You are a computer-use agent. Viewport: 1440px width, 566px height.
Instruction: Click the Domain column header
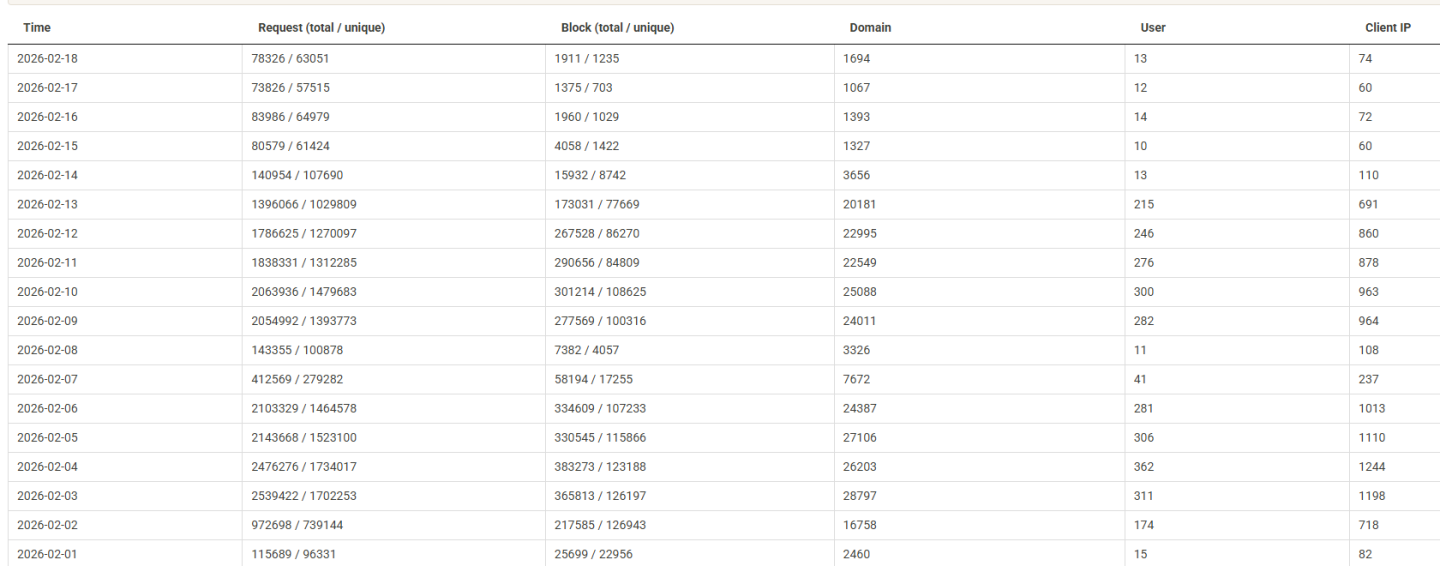coord(870,28)
